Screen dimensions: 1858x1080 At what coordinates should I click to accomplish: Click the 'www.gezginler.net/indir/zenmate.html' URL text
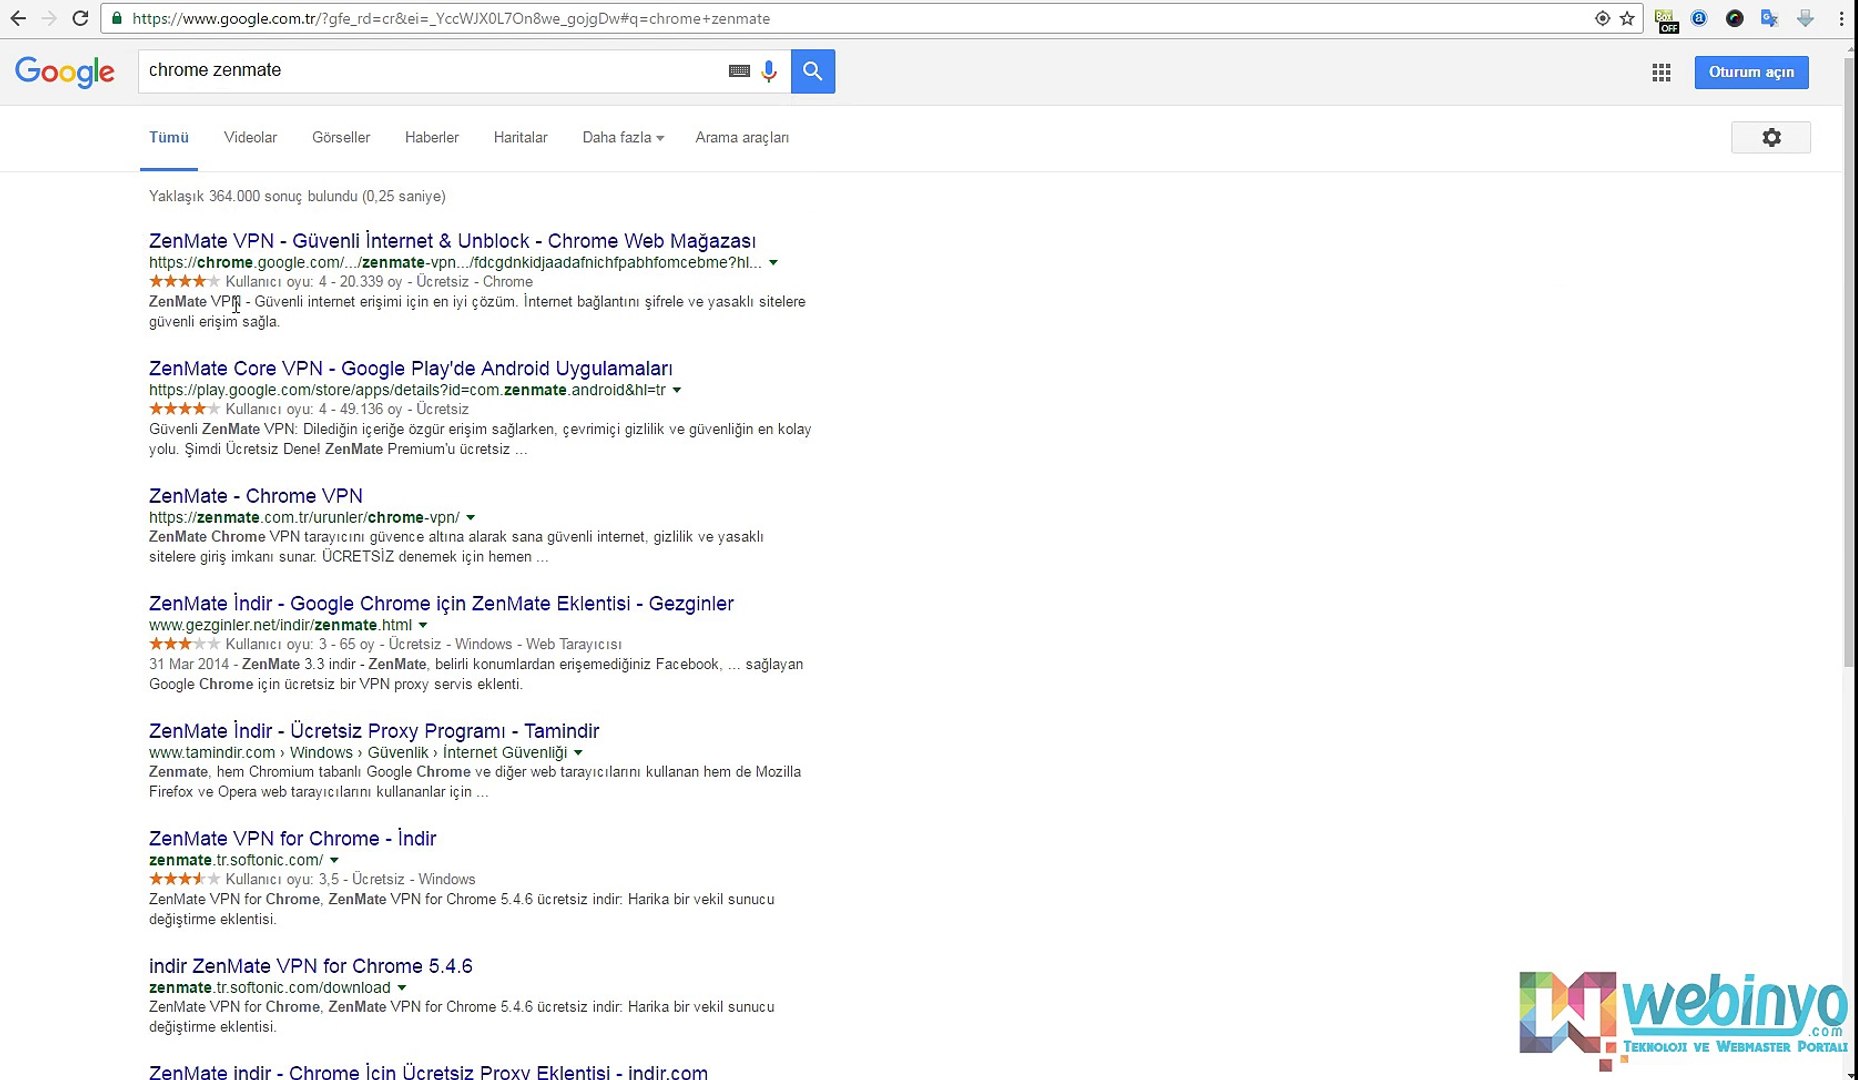coord(280,626)
